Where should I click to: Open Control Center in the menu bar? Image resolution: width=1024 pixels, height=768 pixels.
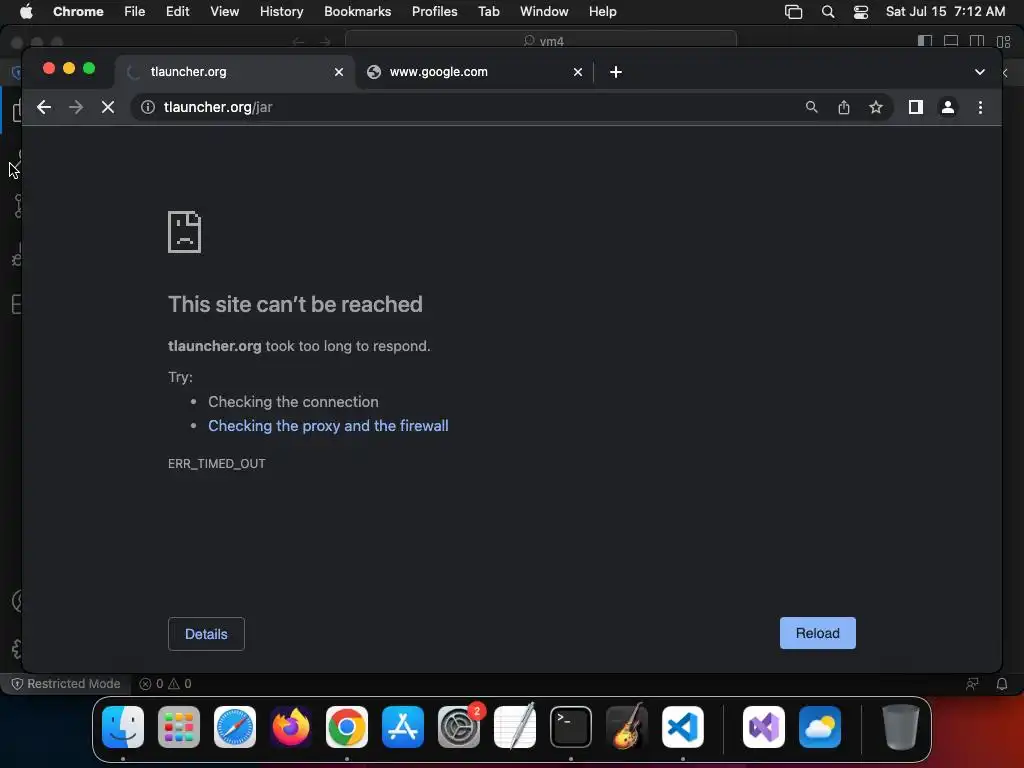coord(861,12)
